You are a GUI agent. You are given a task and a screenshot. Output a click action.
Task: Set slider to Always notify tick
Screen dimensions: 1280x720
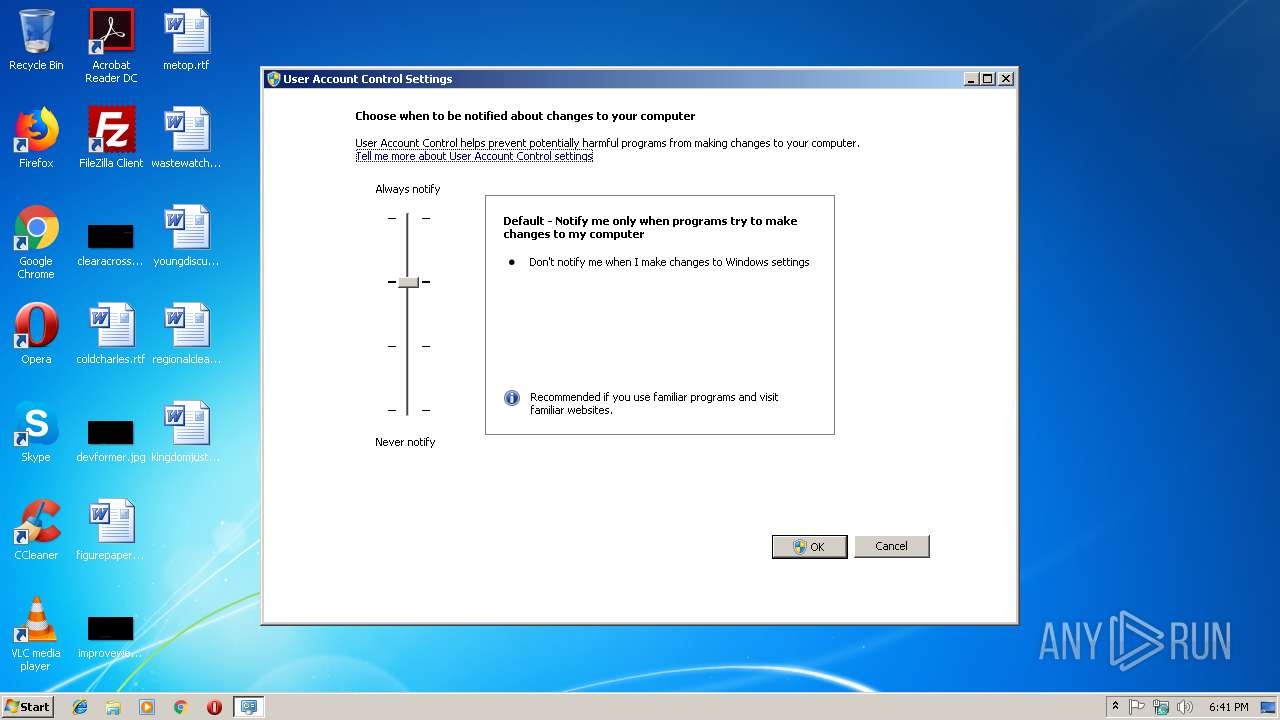pos(408,218)
